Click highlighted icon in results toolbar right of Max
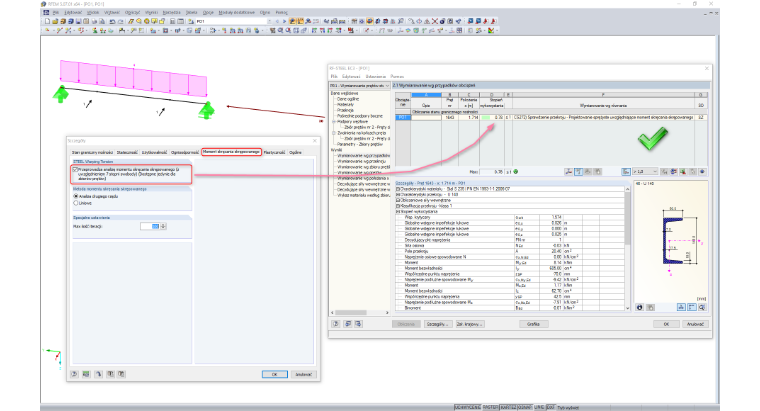Screen dimensions: 760x411 pyautogui.click(x=578, y=172)
